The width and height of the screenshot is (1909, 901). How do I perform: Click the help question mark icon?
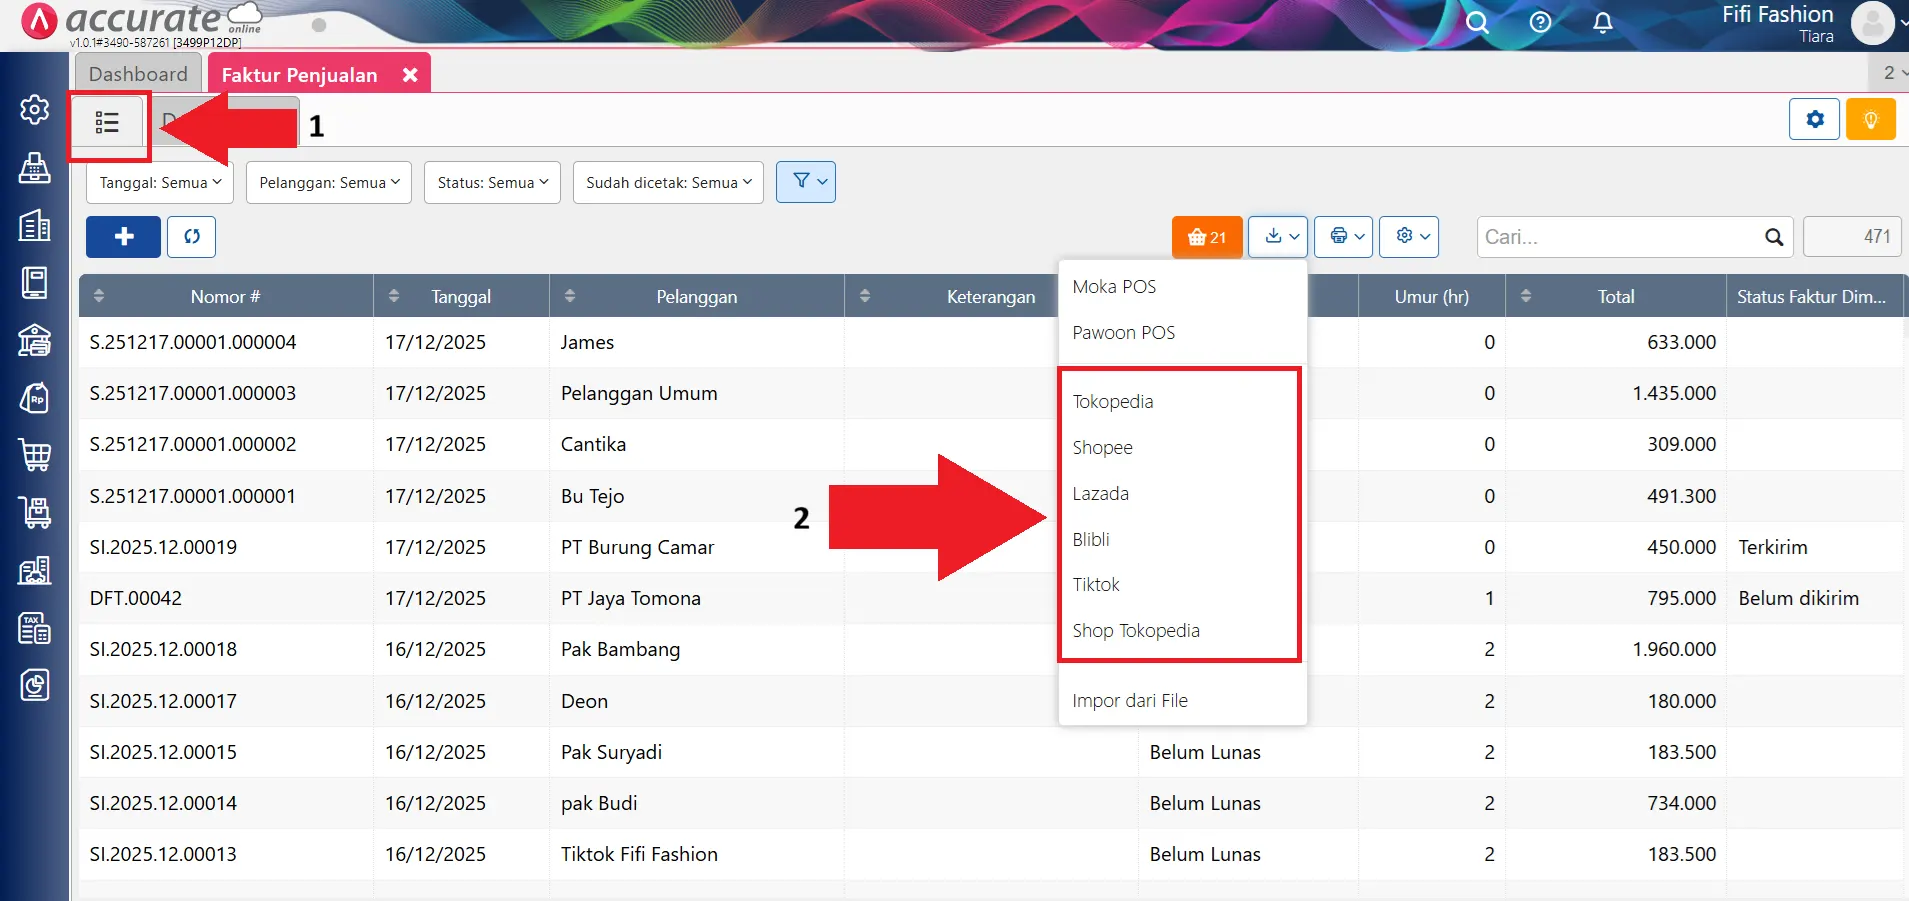click(1540, 23)
